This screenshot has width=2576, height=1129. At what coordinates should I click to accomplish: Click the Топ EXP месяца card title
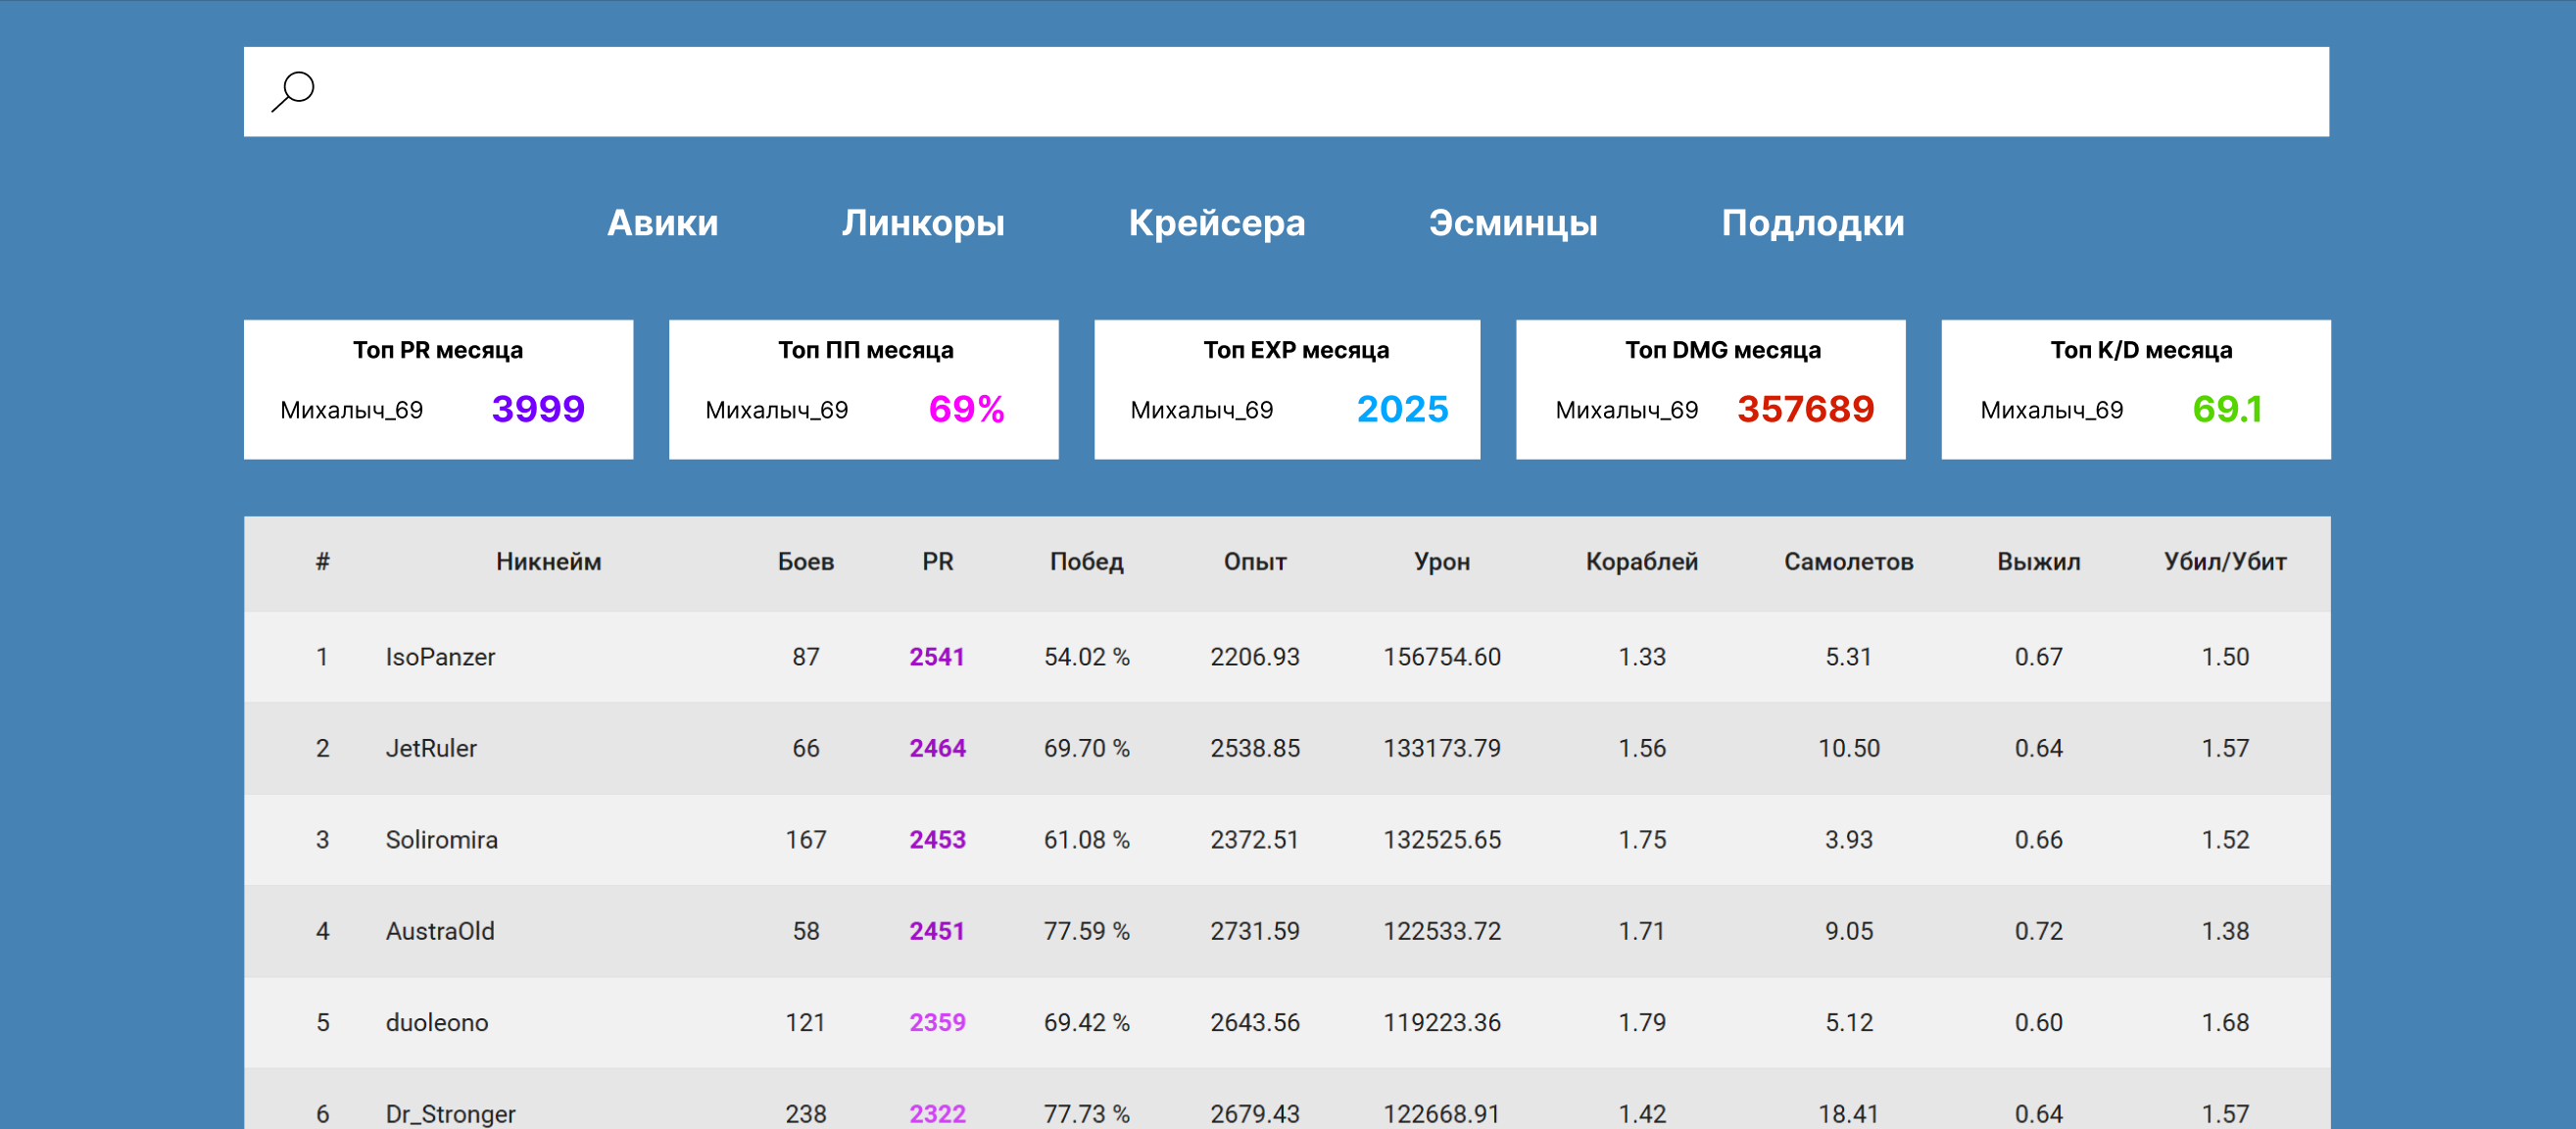1296,350
